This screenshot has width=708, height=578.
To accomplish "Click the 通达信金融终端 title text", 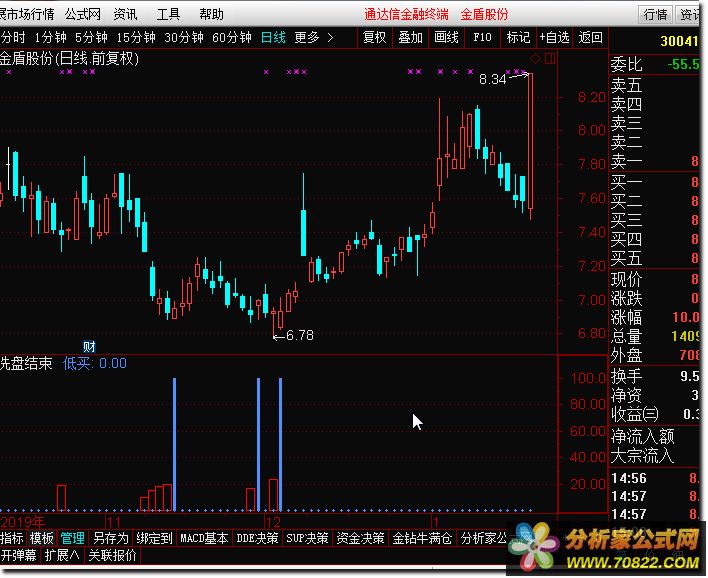I will (406, 14).
